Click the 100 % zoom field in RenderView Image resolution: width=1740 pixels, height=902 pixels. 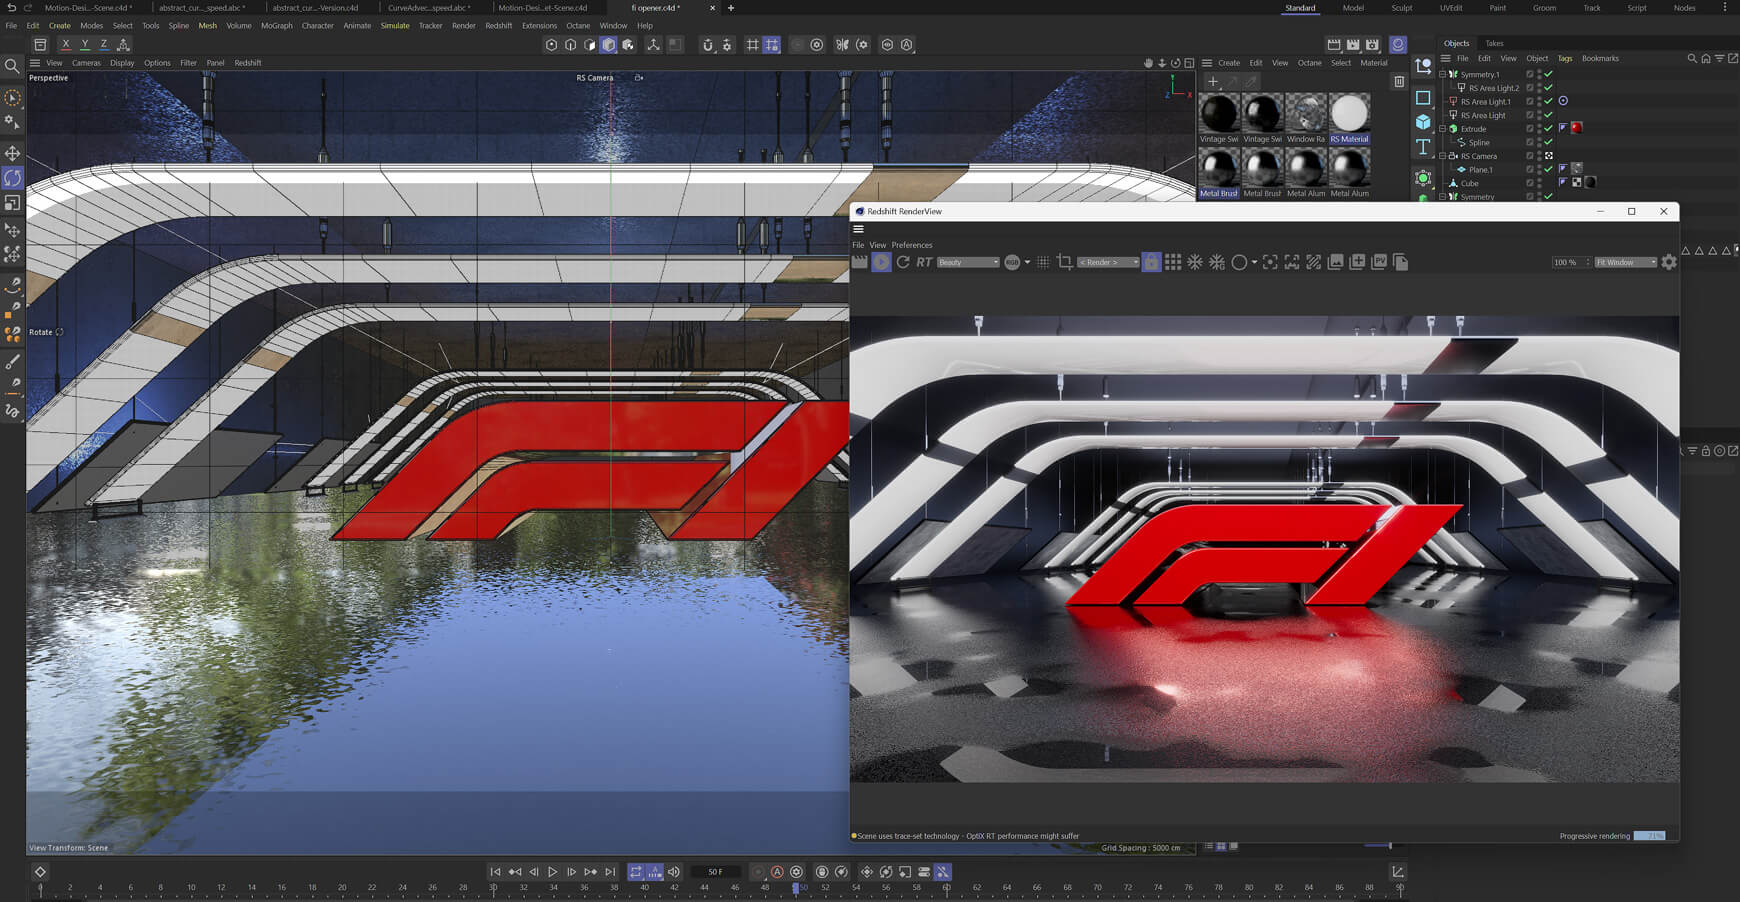pos(1570,263)
